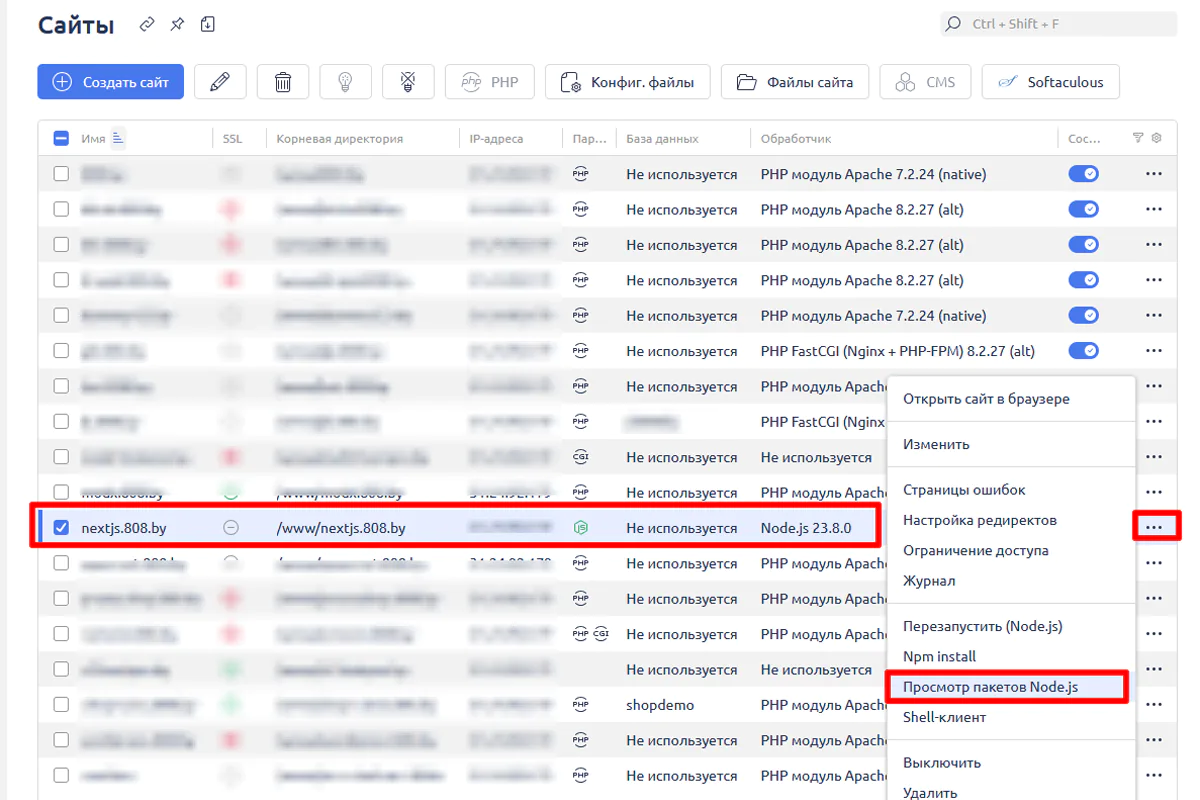Click the trash can delete icon

tap(283, 82)
